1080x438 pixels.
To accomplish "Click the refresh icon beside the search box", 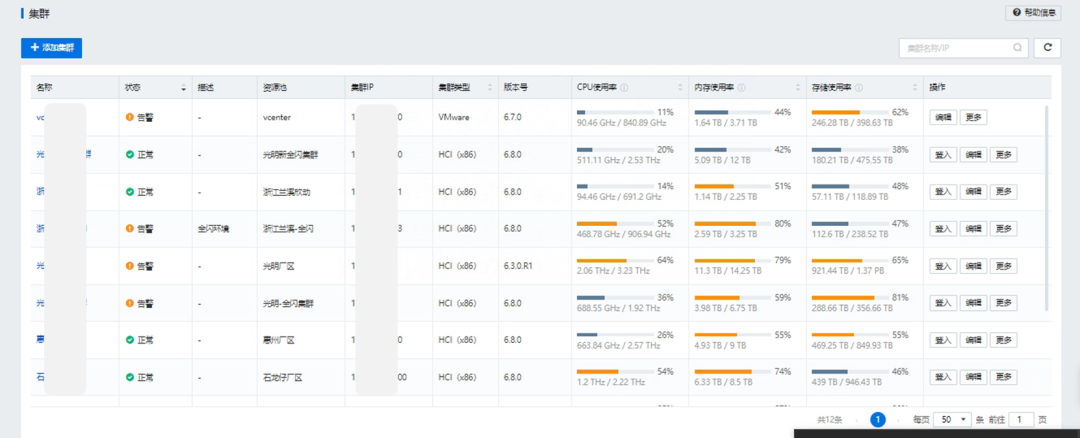I will coord(1047,47).
